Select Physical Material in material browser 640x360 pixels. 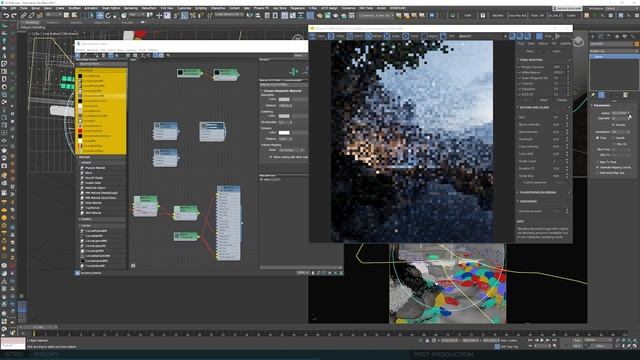pos(95,168)
